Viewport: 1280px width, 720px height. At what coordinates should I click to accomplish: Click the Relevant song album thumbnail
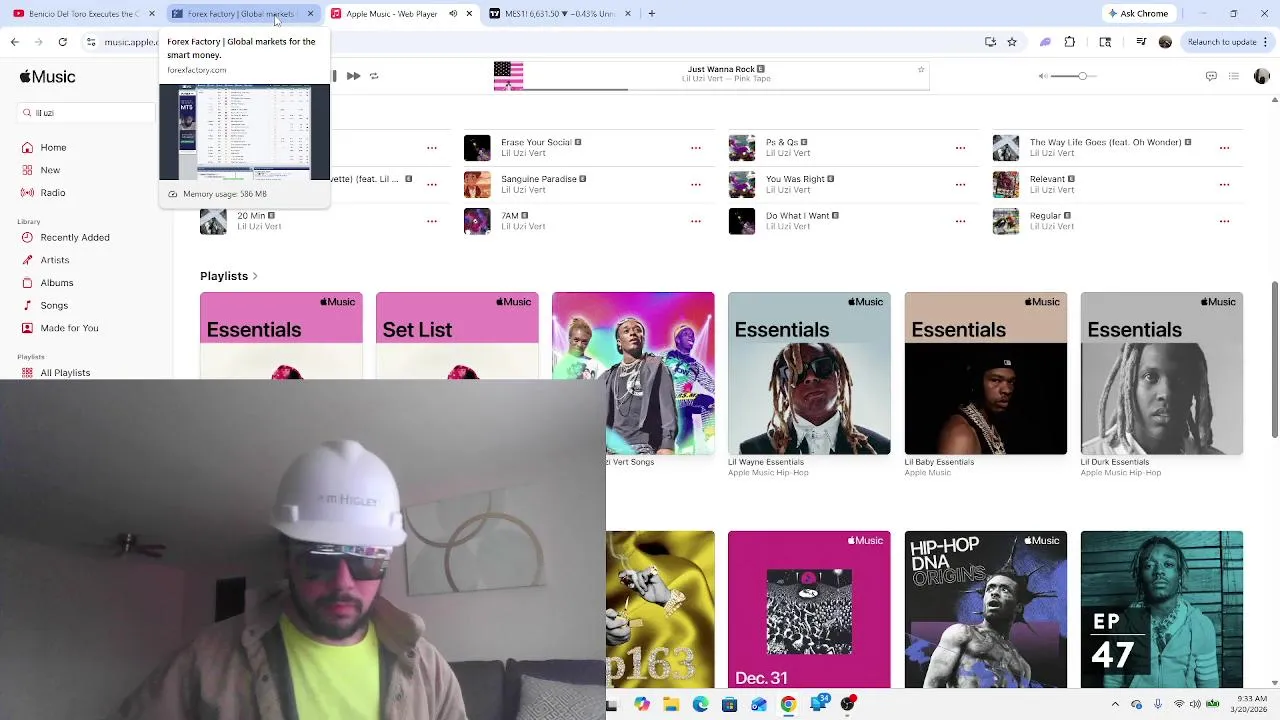coord(1006,185)
